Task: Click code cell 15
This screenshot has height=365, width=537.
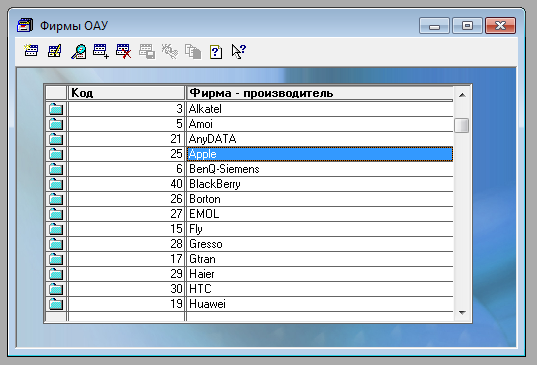Action: [126, 229]
